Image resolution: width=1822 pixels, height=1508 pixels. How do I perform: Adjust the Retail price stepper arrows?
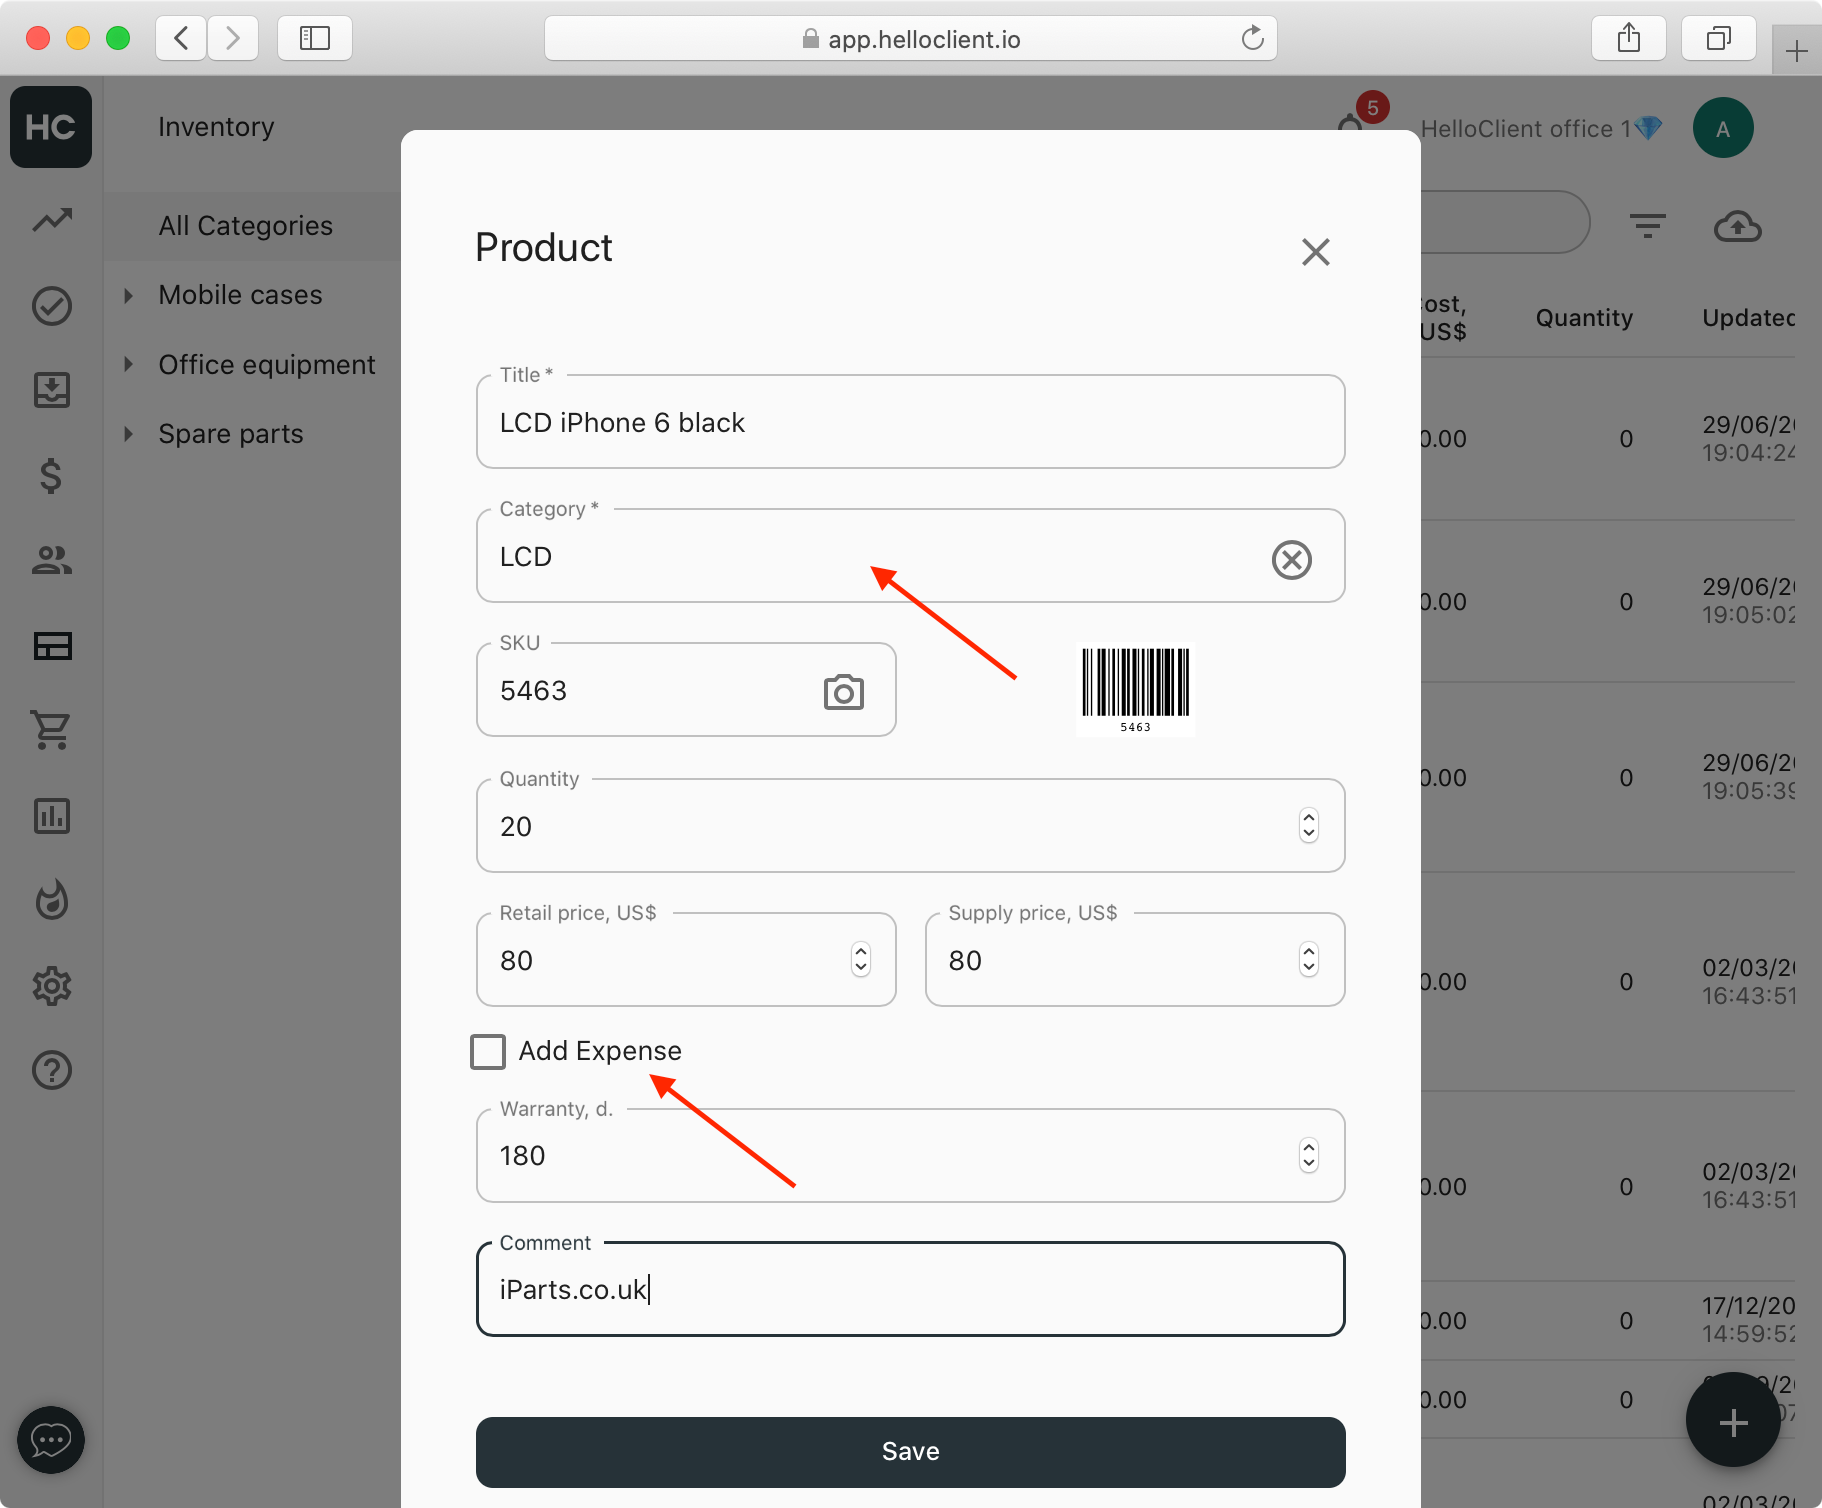tap(861, 960)
